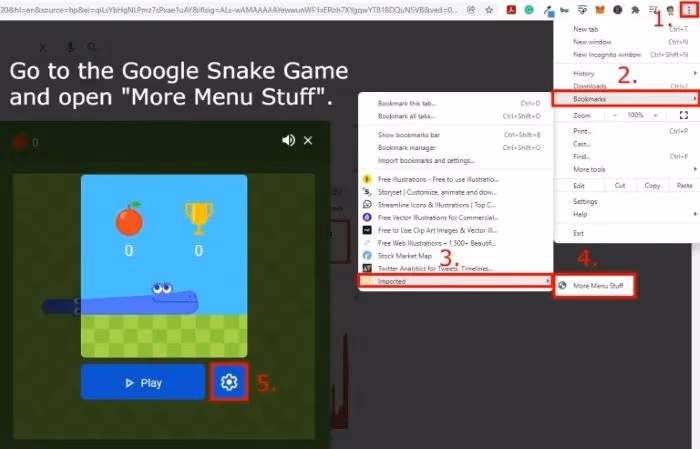Open the snake game settings gear

(229, 382)
